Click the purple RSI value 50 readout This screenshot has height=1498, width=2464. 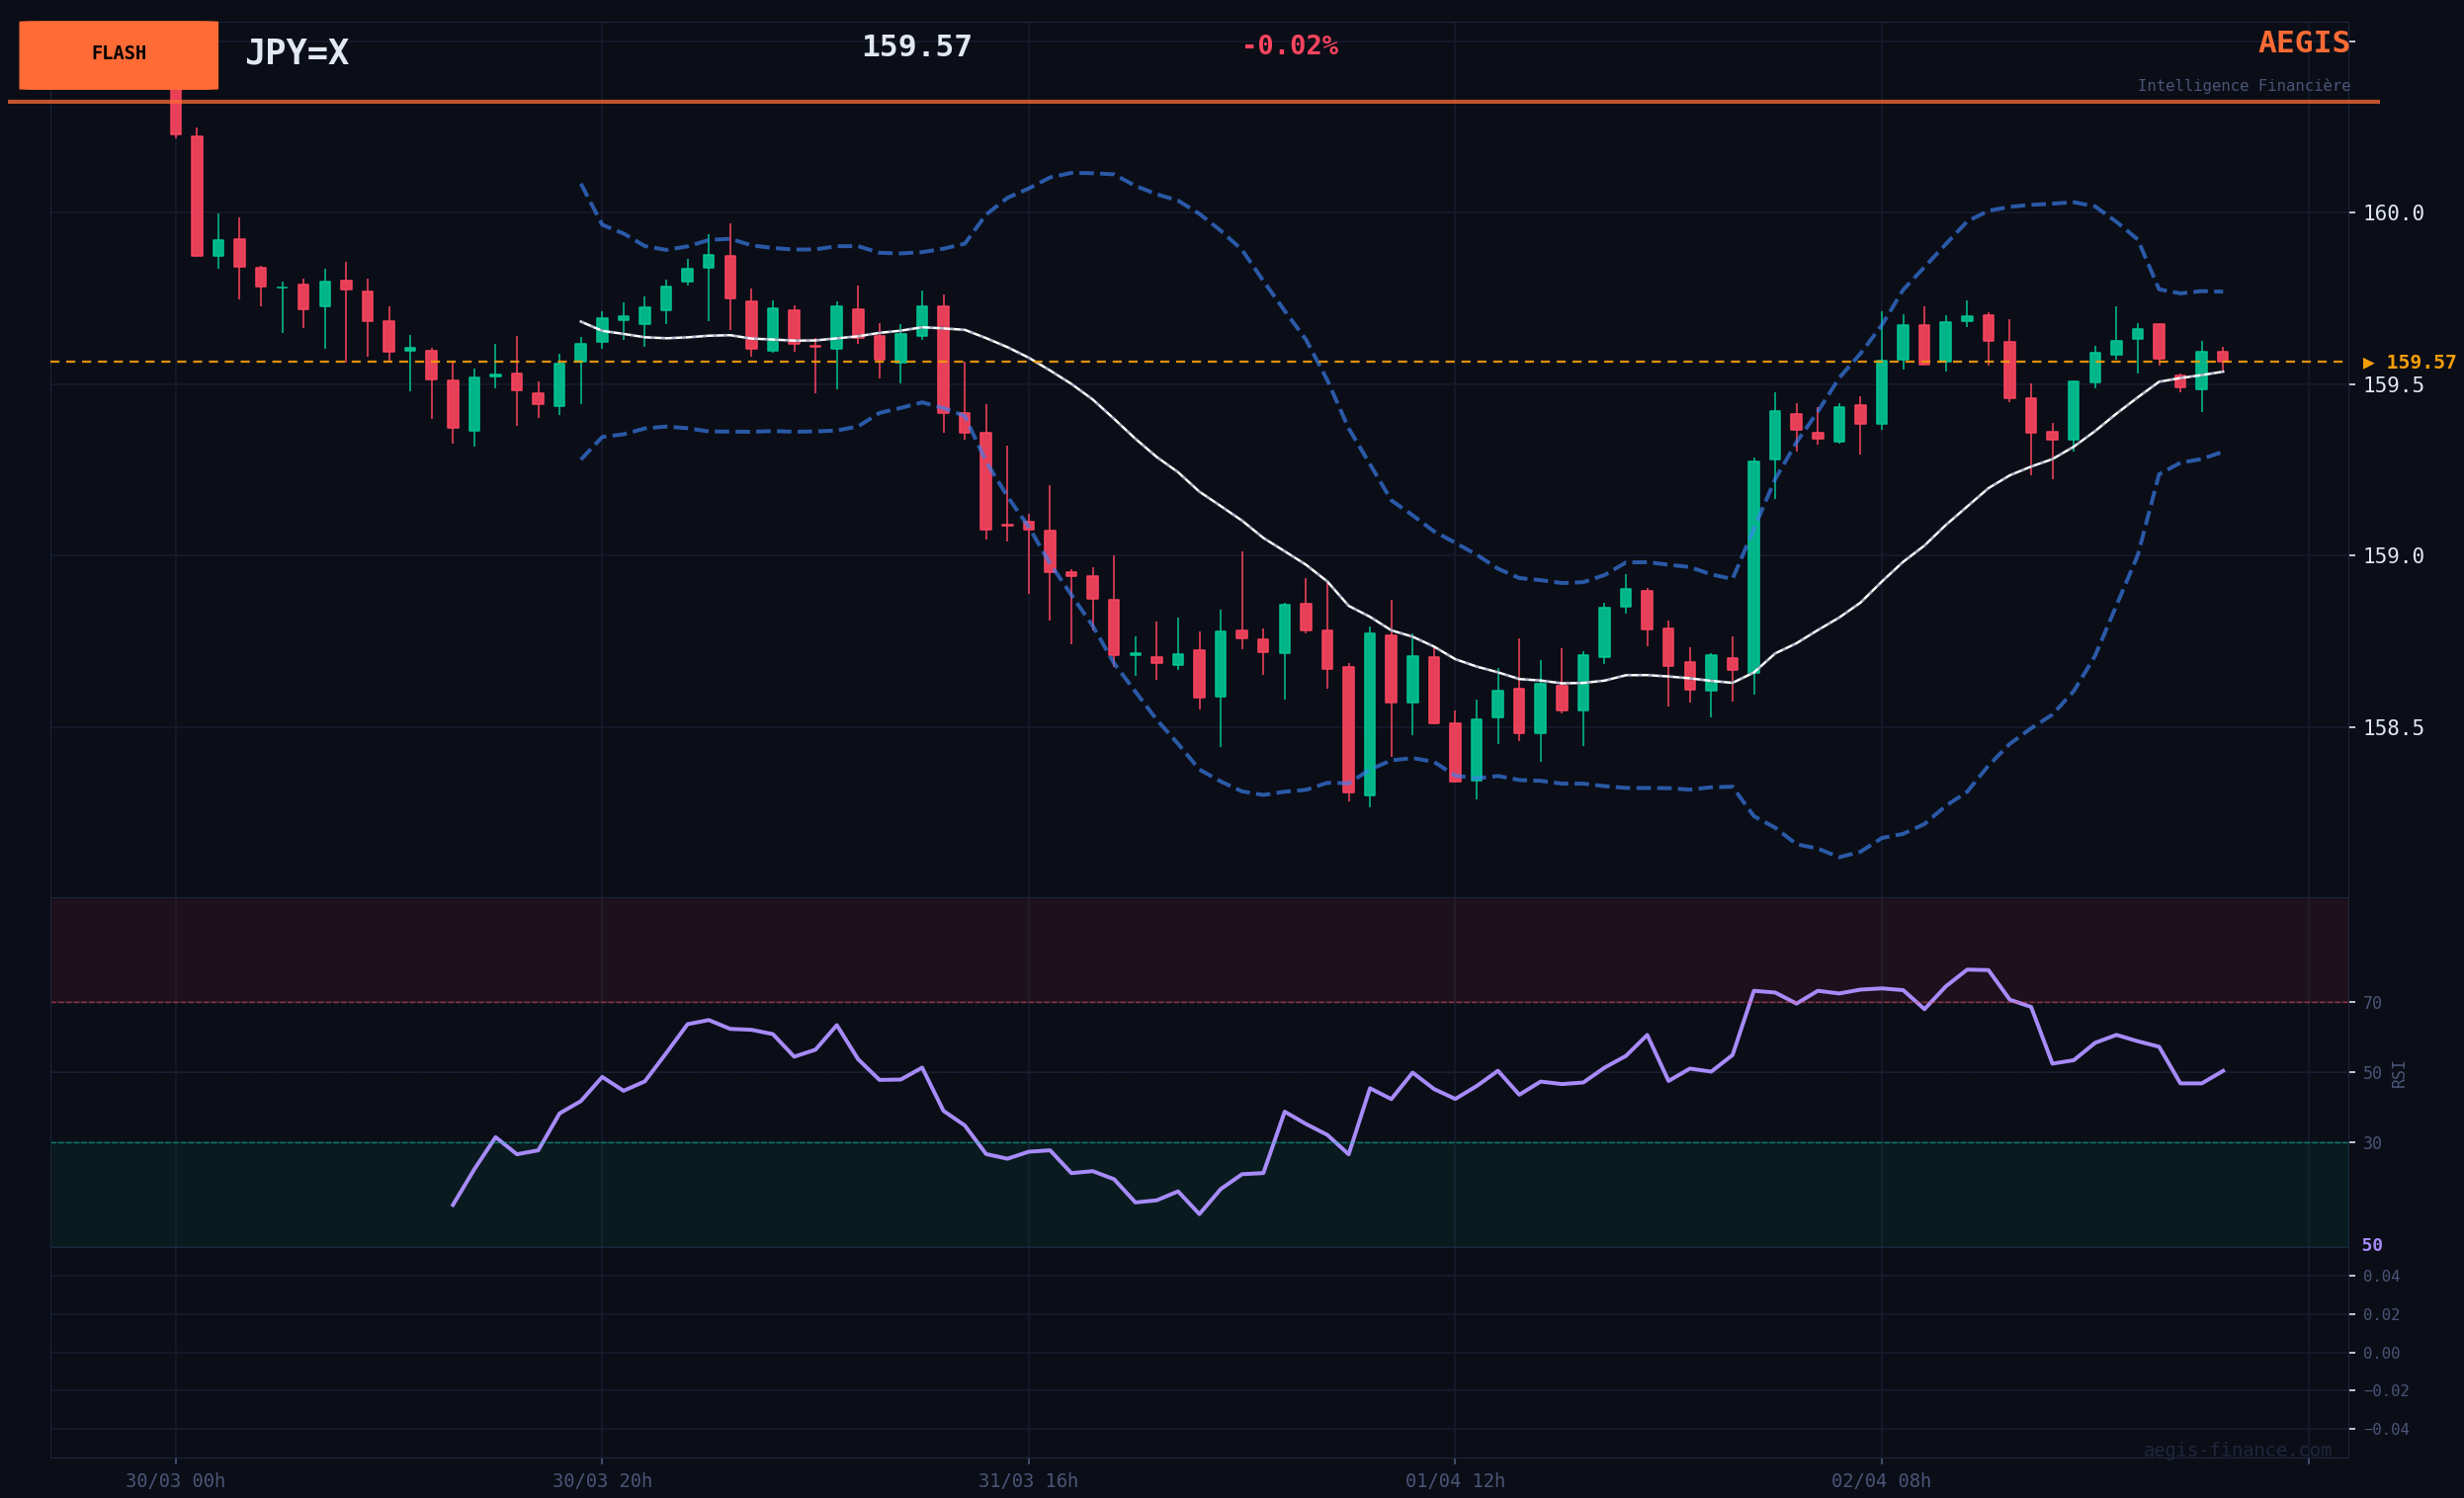(x=2372, y=1246)
